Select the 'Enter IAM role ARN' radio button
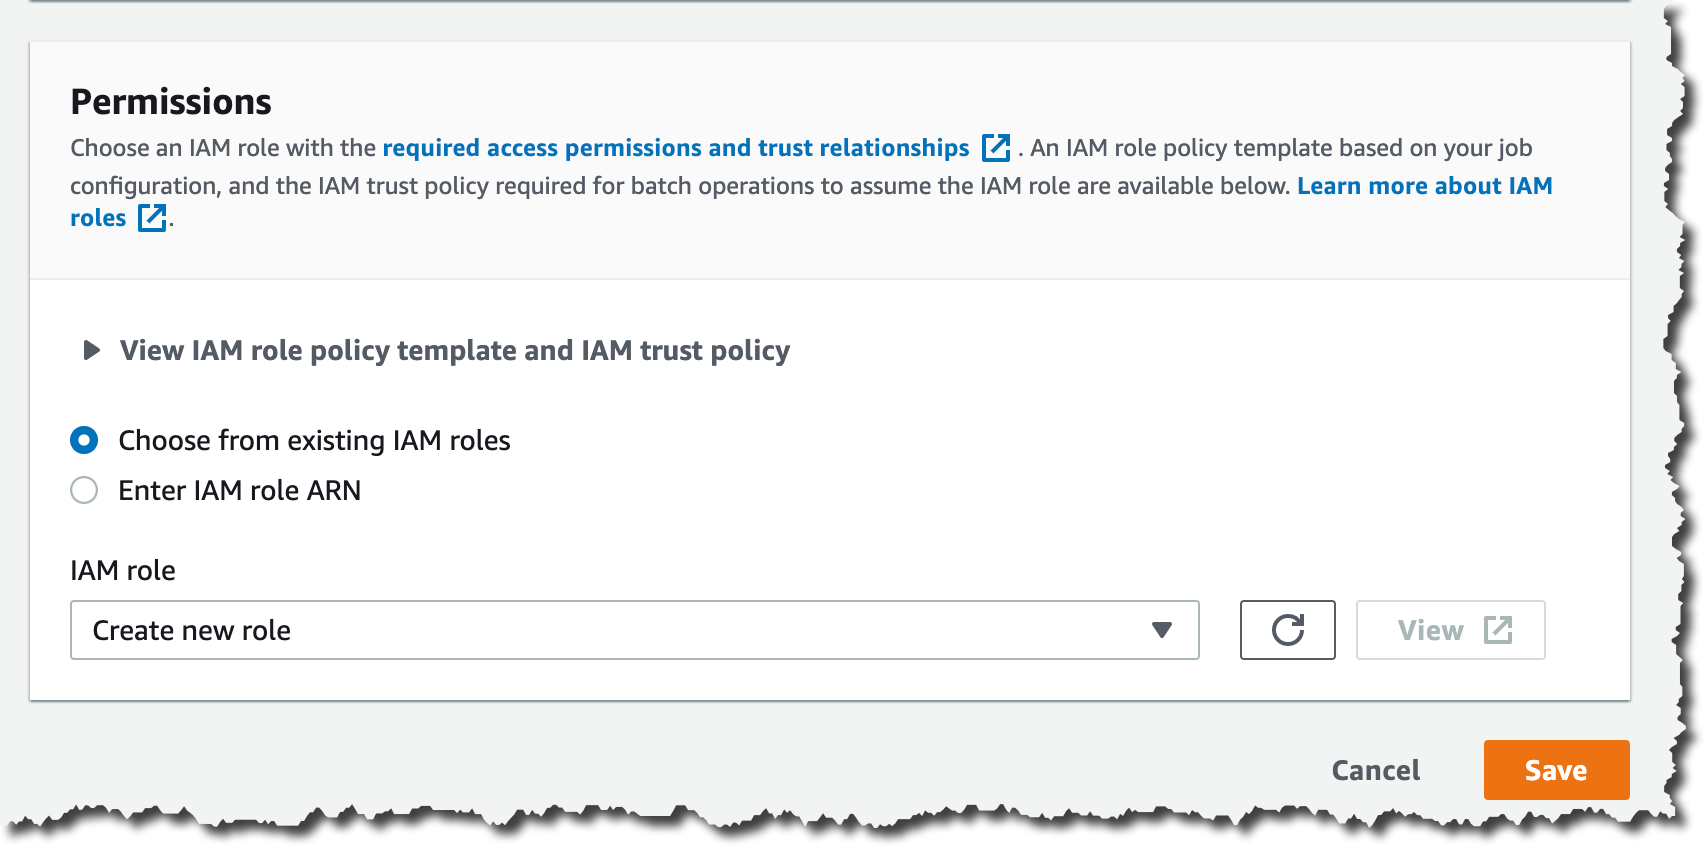1706x848 pixels. (84, 490)
